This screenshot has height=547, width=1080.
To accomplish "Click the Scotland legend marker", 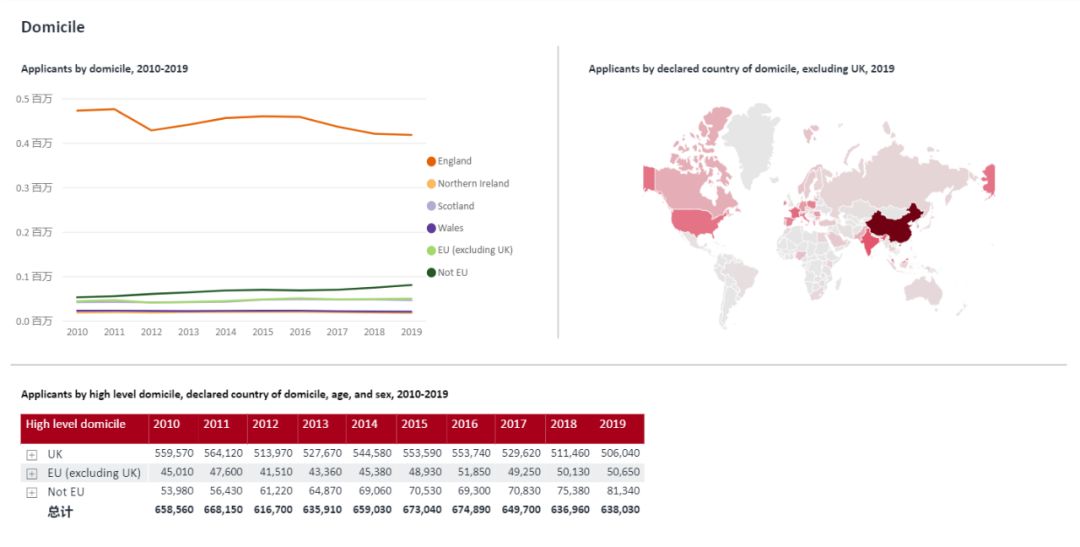I will [431, 206].
